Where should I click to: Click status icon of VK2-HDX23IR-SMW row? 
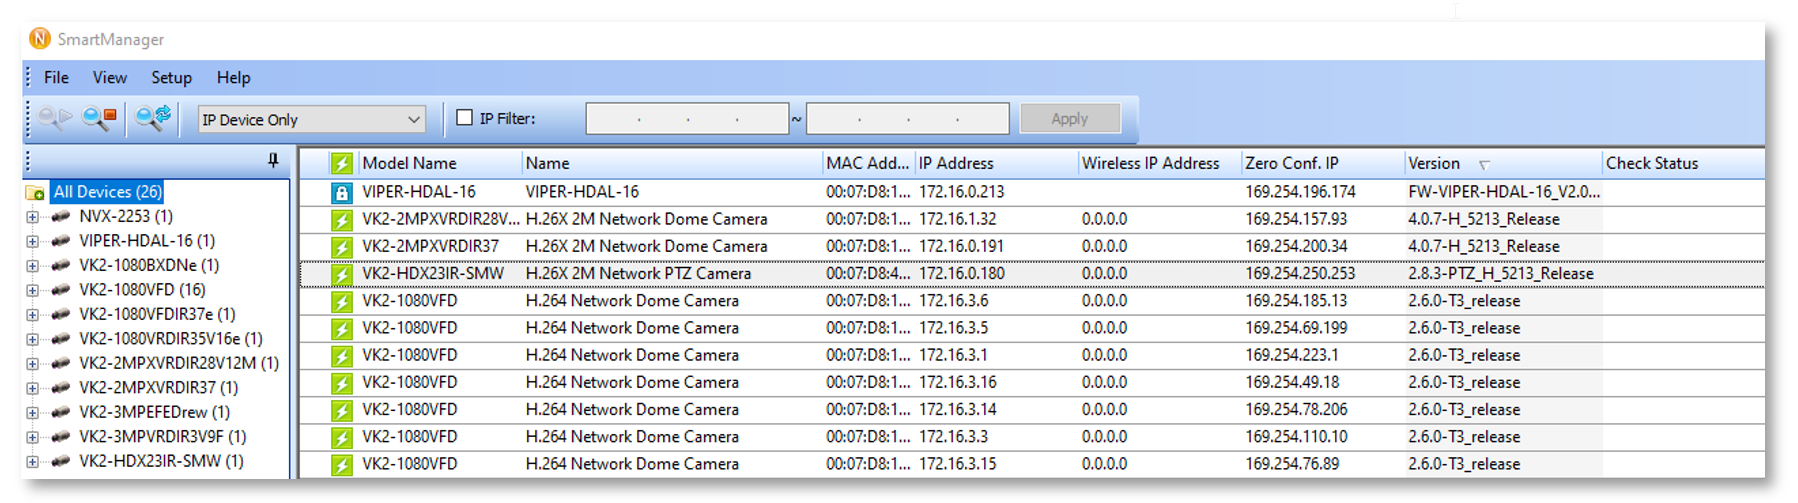point(342,274)
